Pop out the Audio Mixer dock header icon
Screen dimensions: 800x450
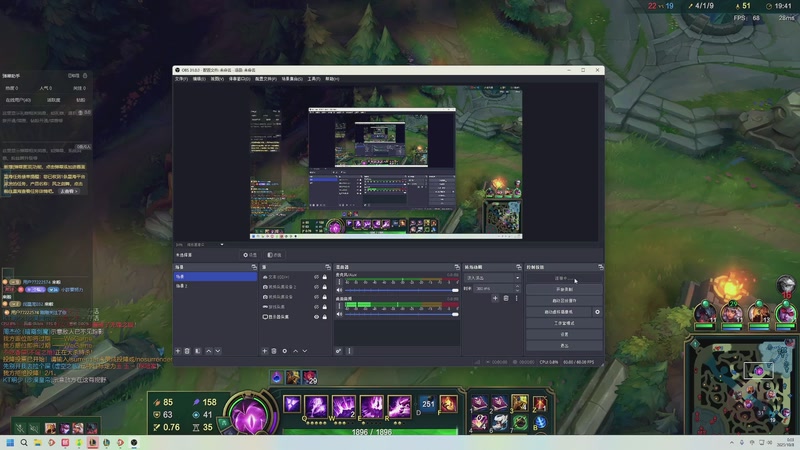click(457, 267)
